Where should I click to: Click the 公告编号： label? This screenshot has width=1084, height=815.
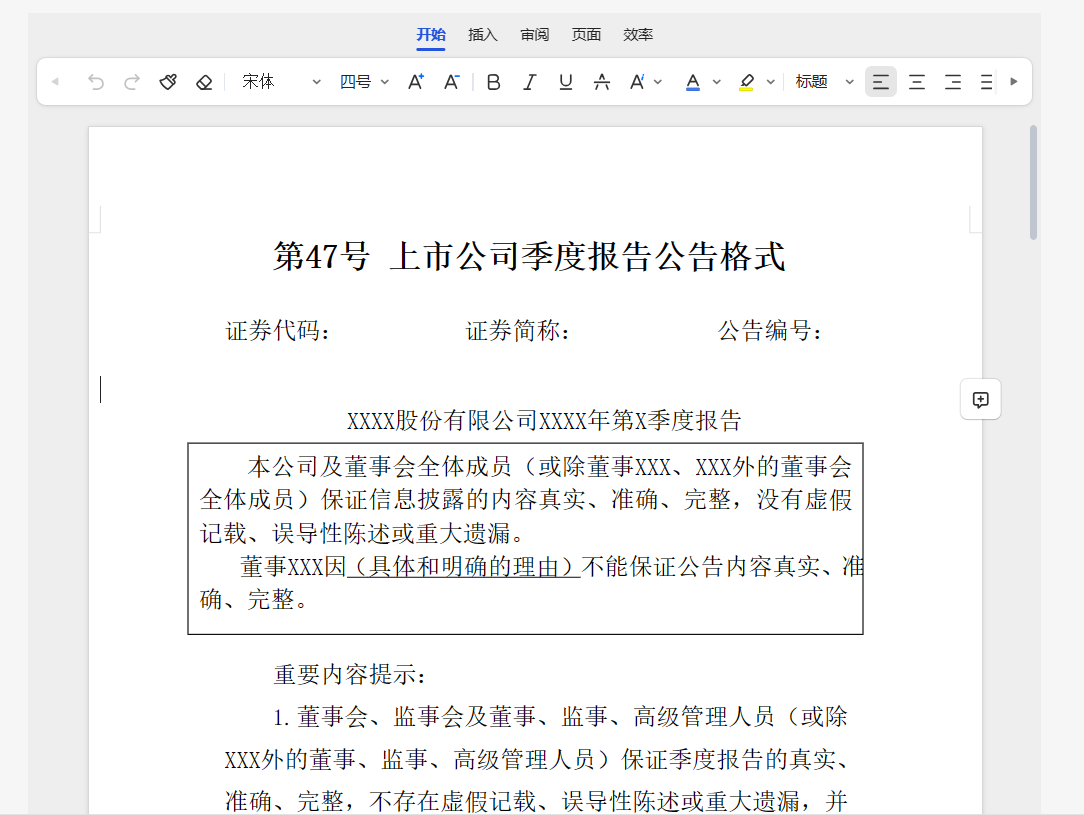coord(771,331)
